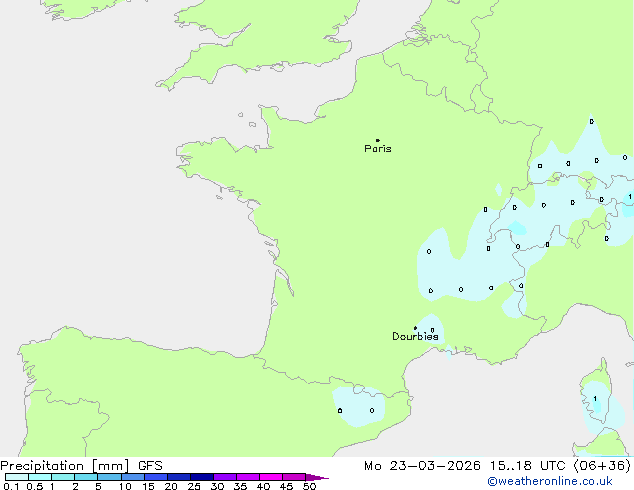Screen dimensions: 634x490
Task: Click the '0.1' legend scale label
Action: pyautogui.click(x=11, y=486)
